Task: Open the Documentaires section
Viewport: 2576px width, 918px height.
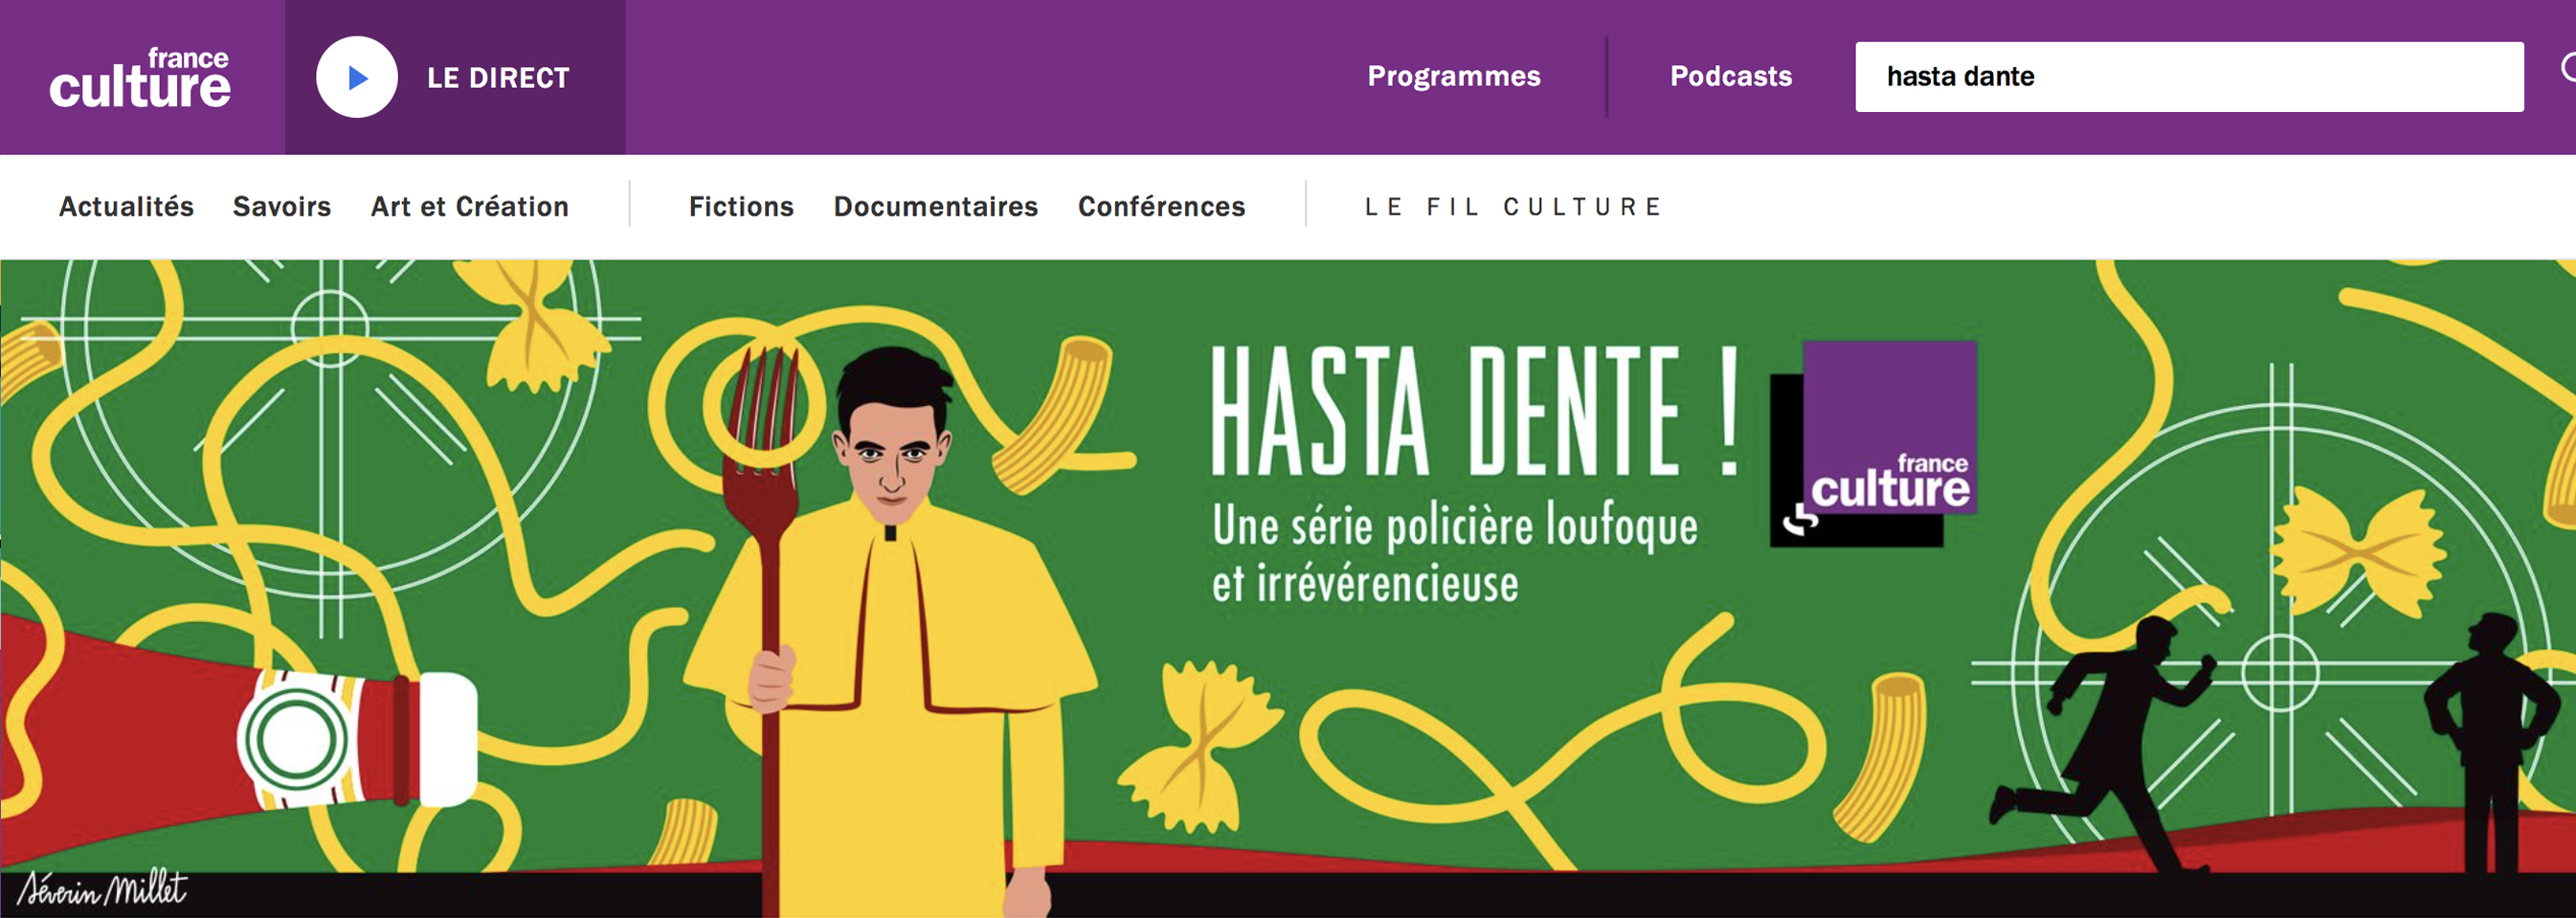Action: [935, 206]
